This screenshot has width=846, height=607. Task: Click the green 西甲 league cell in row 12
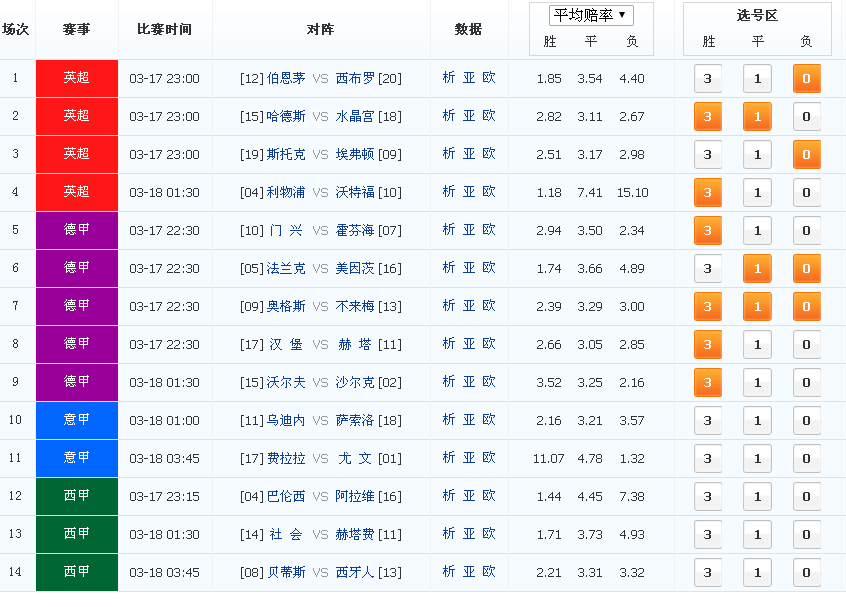(77, 496)
